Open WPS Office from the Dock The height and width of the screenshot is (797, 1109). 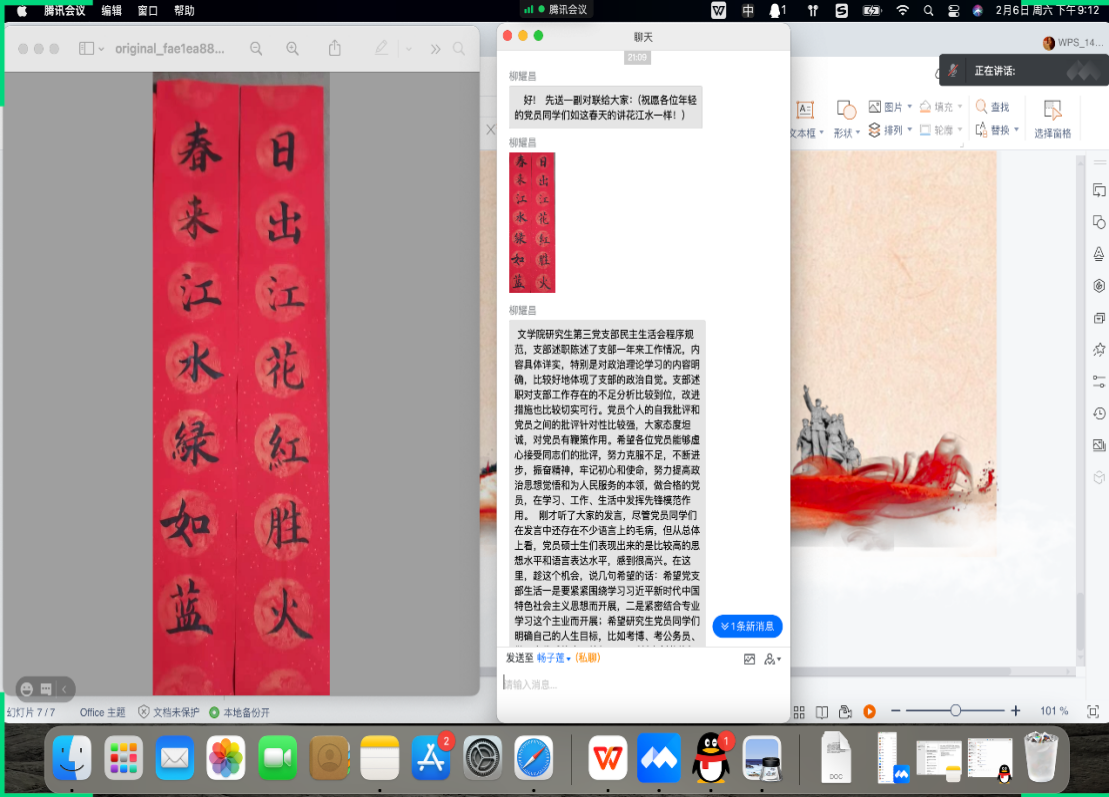[x=608, y=757]
